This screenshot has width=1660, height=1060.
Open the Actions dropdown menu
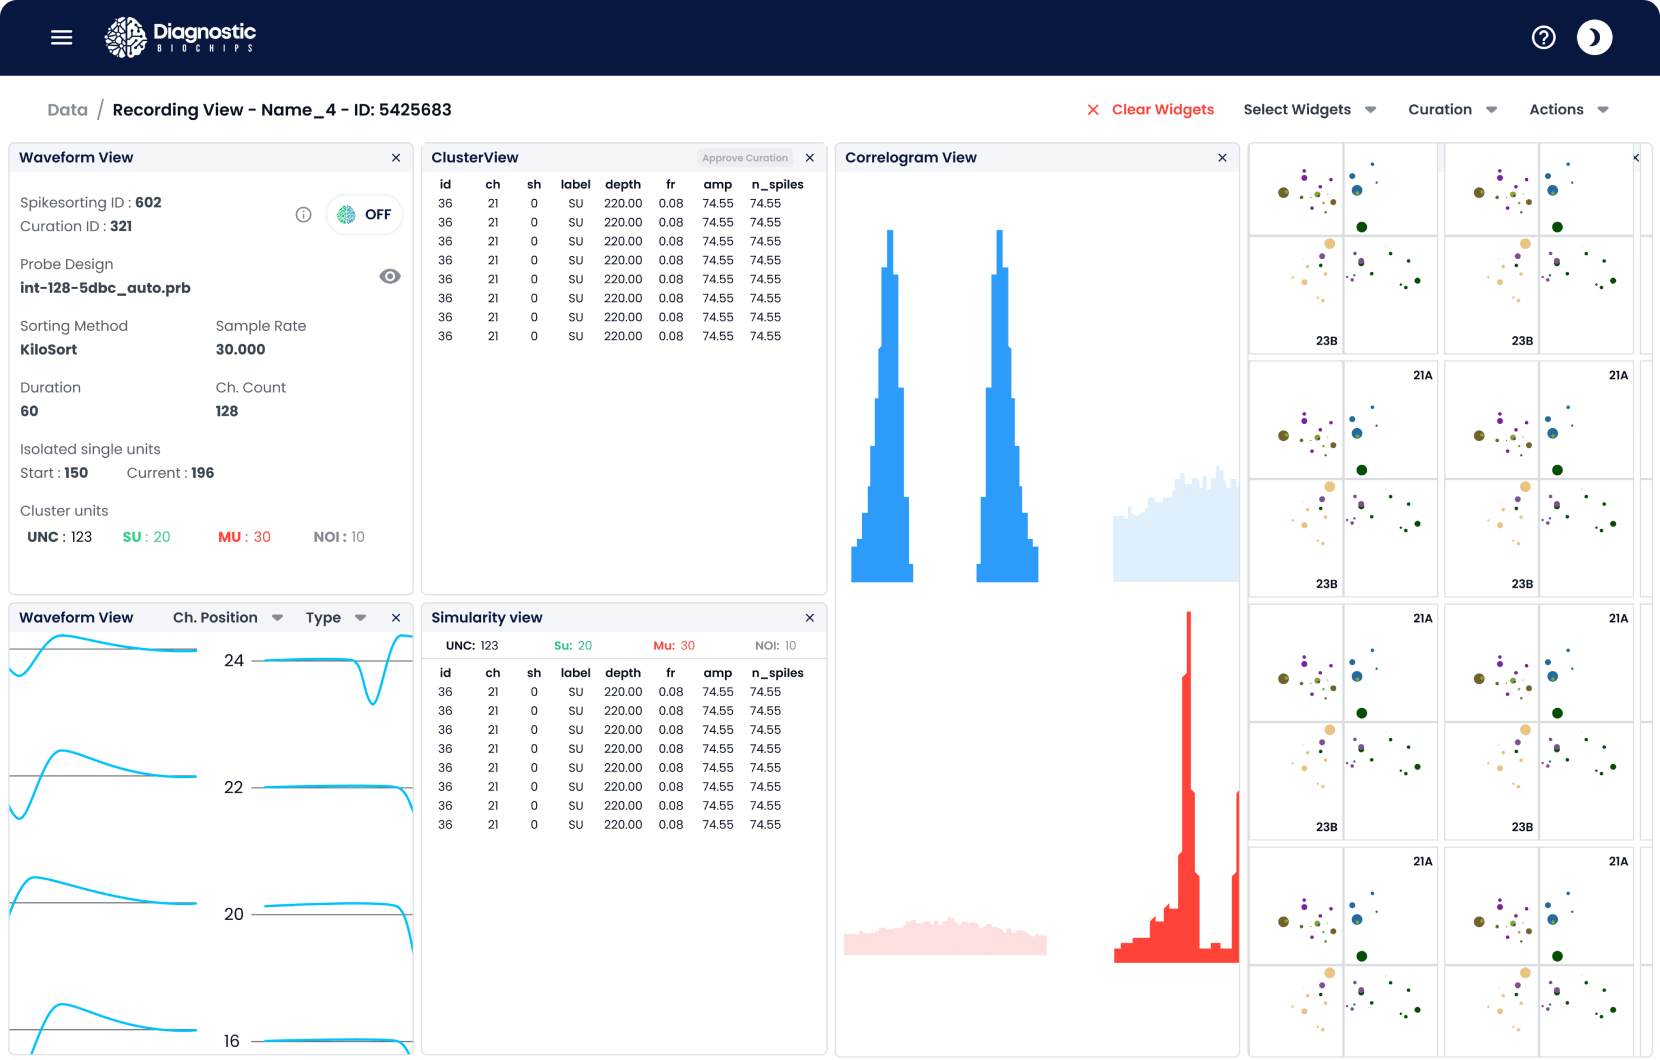point(1568,110)
